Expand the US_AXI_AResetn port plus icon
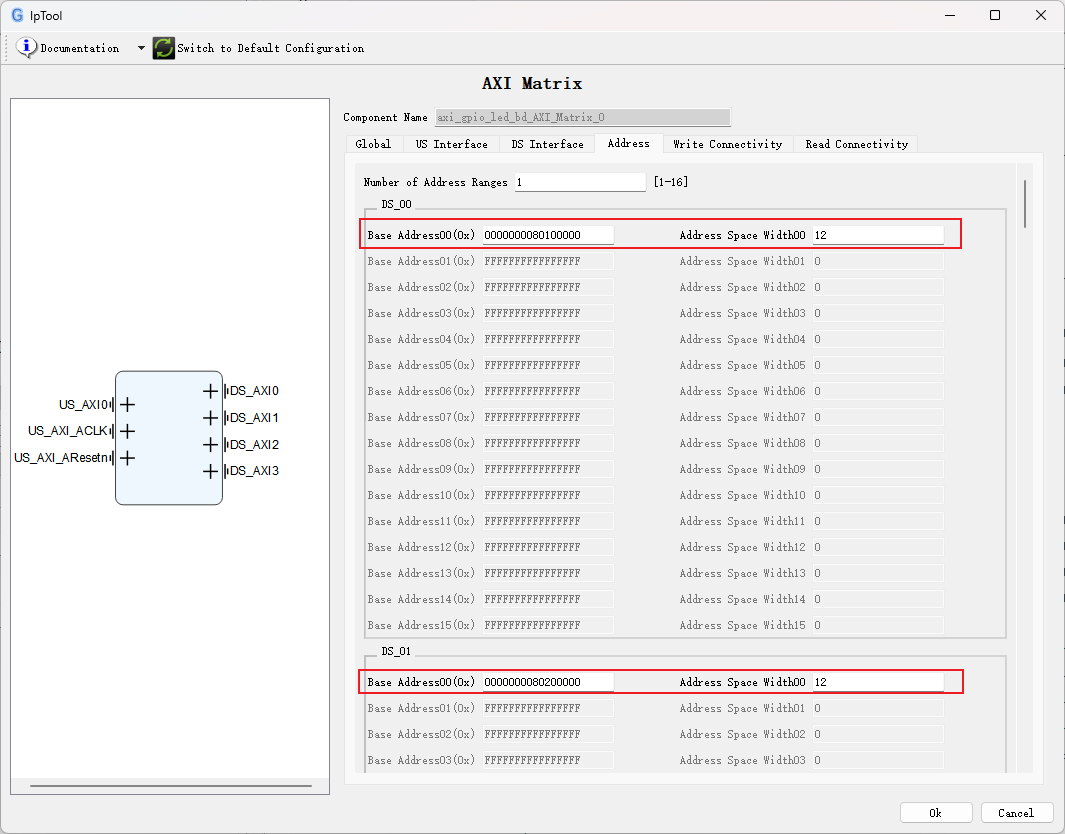The image size is (1065, 834). pos(128,458)
